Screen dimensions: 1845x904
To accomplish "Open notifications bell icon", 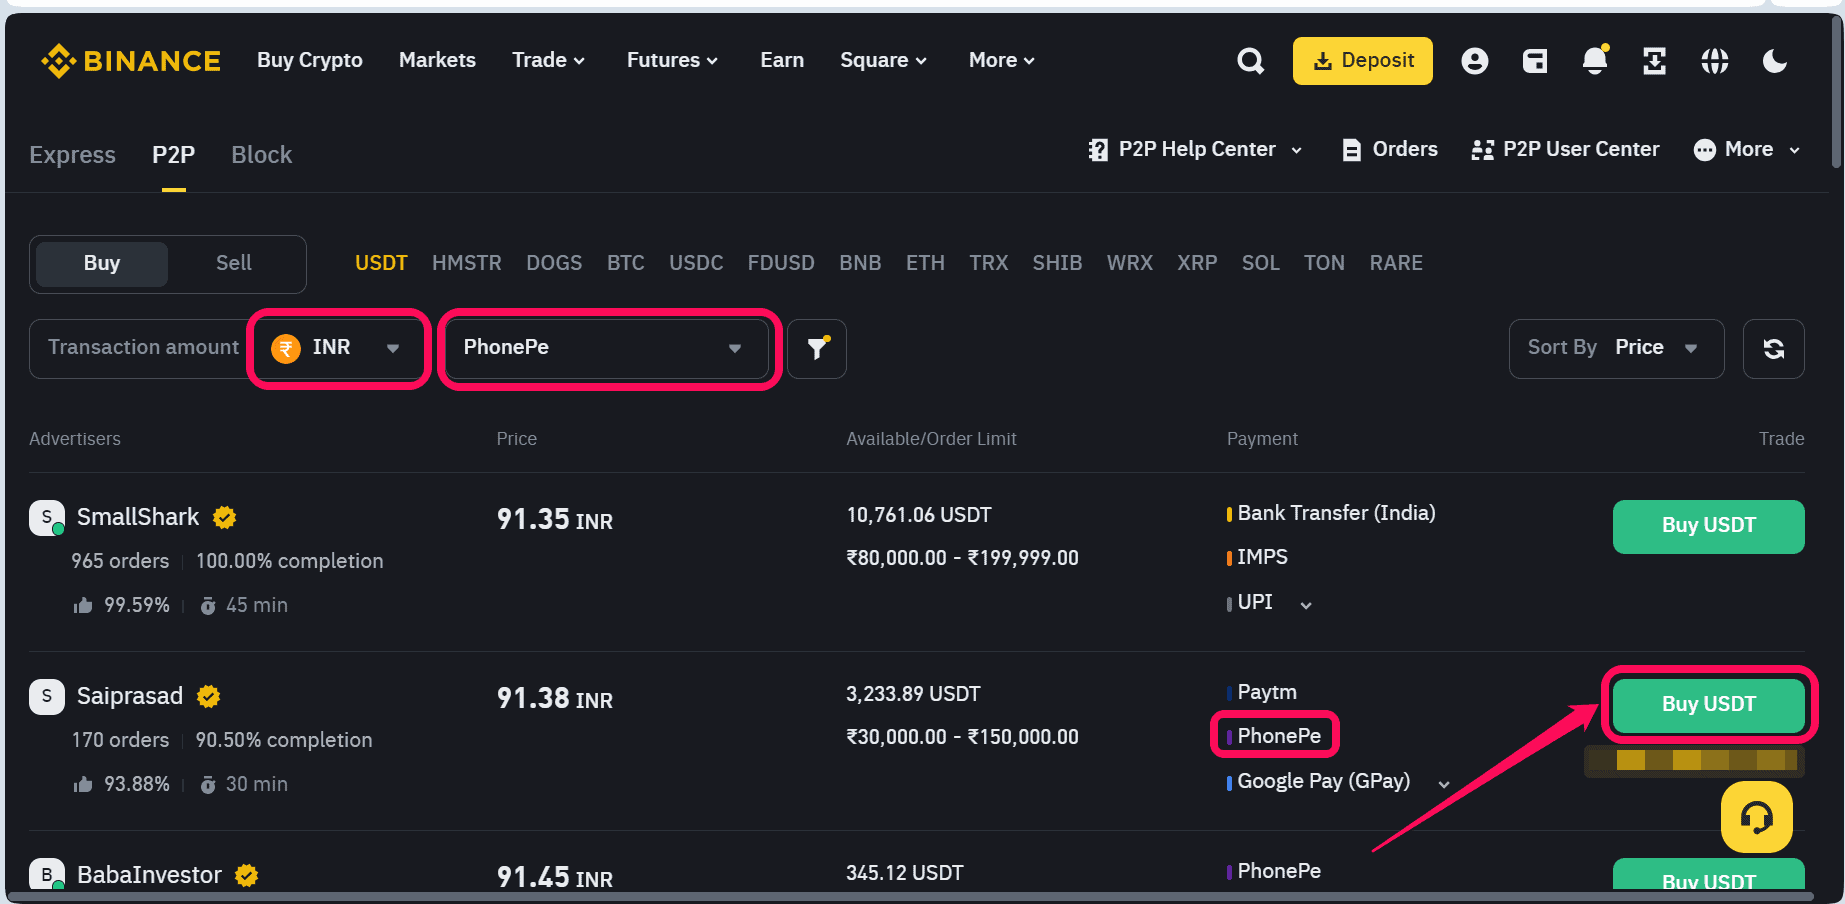I will pyautogui.click(x=1595, y=60).
